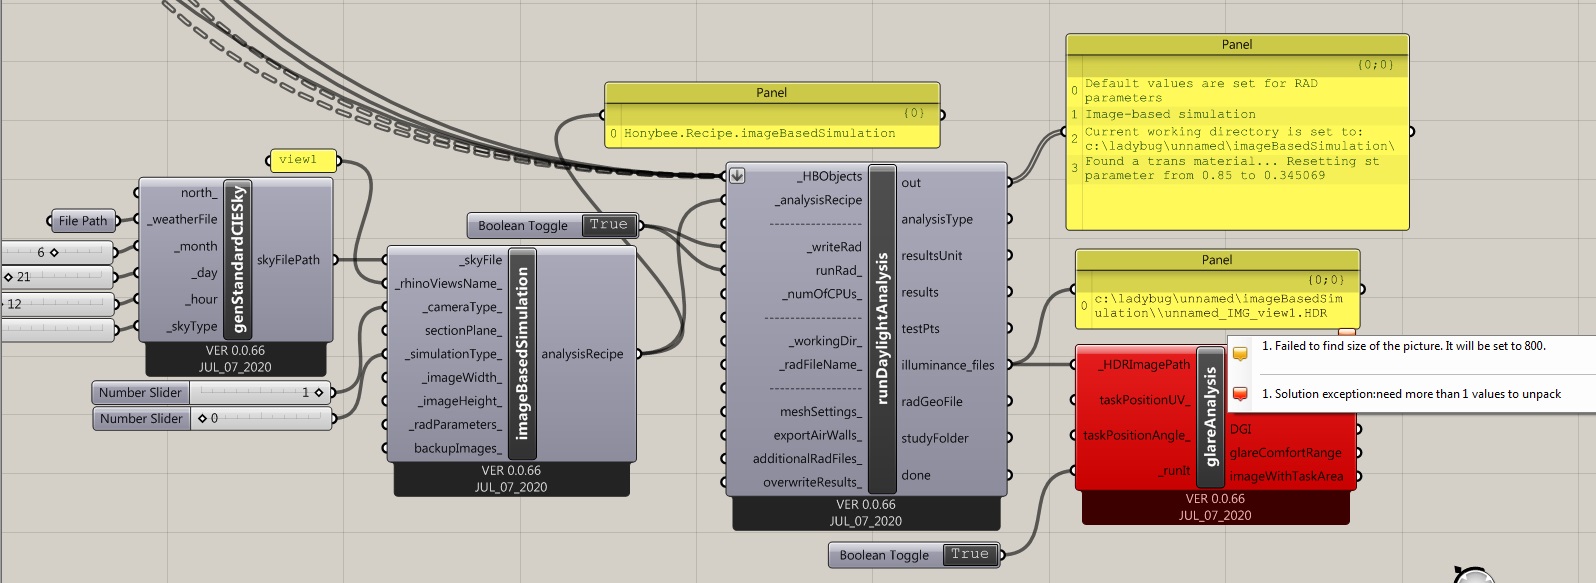Click the skyFilePath output label
Screen dimensions: 1596x583
click(x=288, y=260)
